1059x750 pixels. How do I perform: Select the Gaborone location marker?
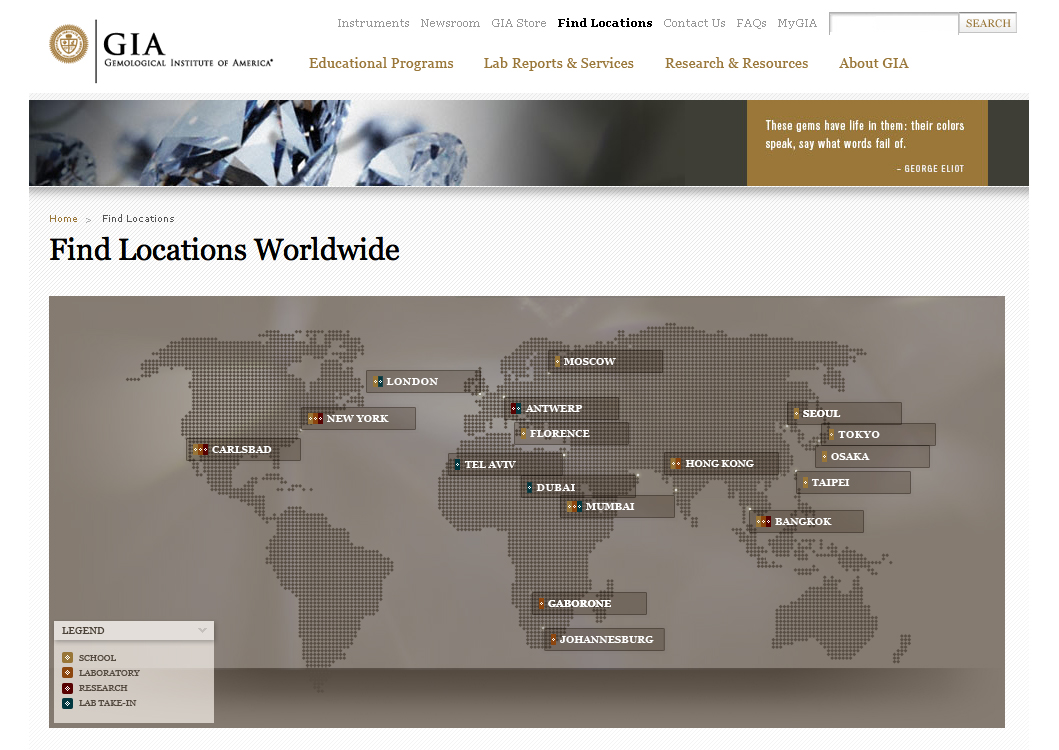[x=590, y=603]
